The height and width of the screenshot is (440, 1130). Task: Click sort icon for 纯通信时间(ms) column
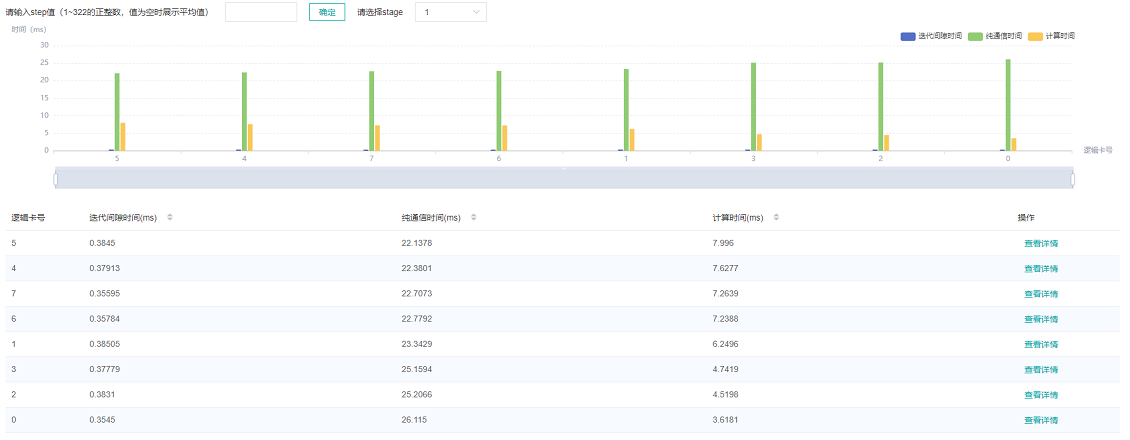click(x=473, y=217)
